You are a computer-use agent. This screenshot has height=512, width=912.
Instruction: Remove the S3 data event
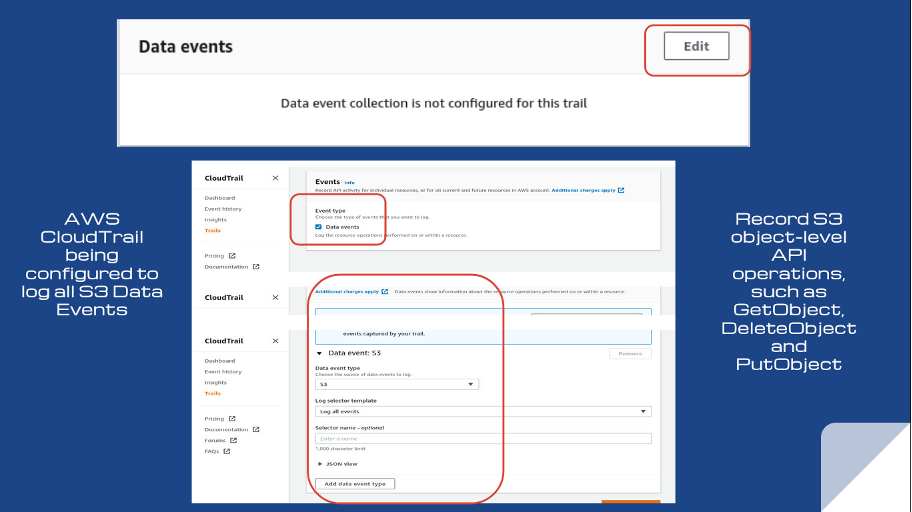coord(630,354)
